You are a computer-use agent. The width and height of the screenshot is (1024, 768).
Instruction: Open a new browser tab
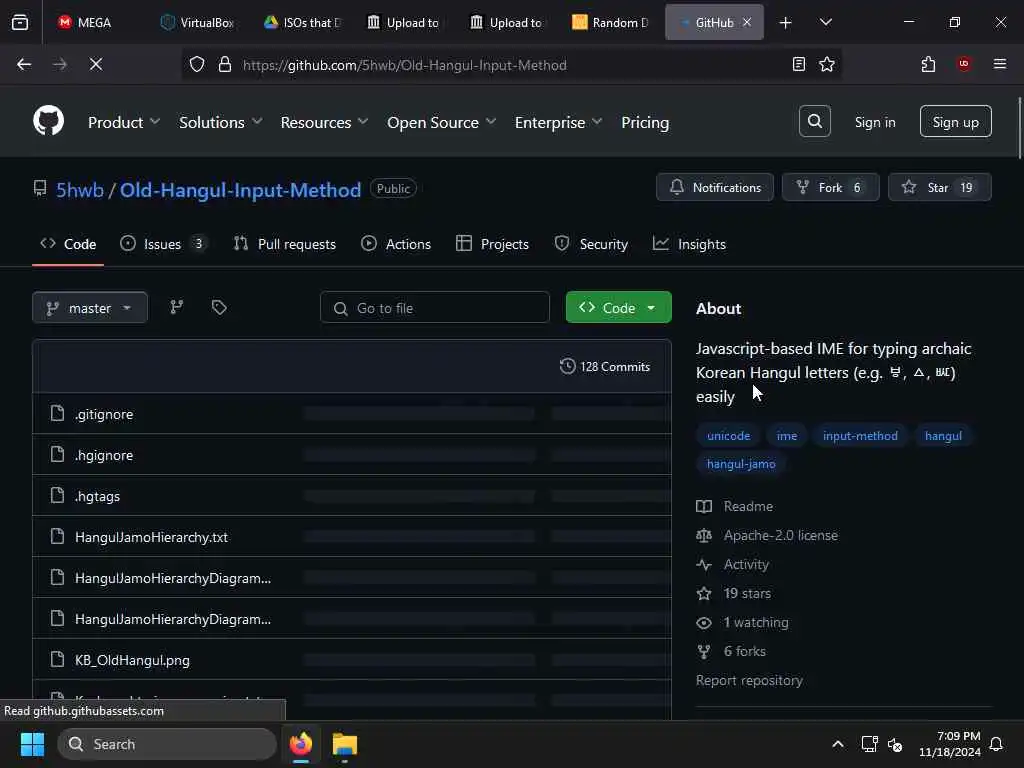coord(785,22)
